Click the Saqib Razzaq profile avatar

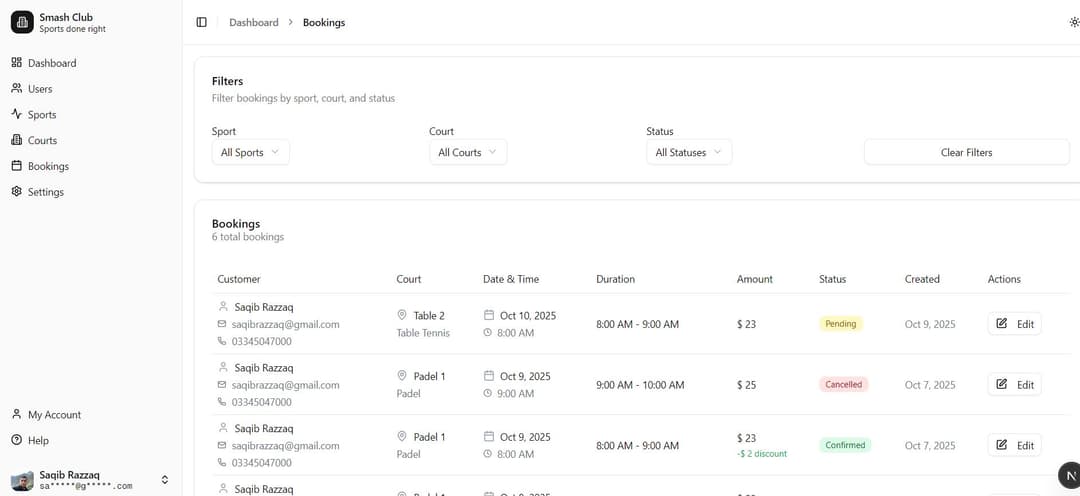tap(22, 480)
